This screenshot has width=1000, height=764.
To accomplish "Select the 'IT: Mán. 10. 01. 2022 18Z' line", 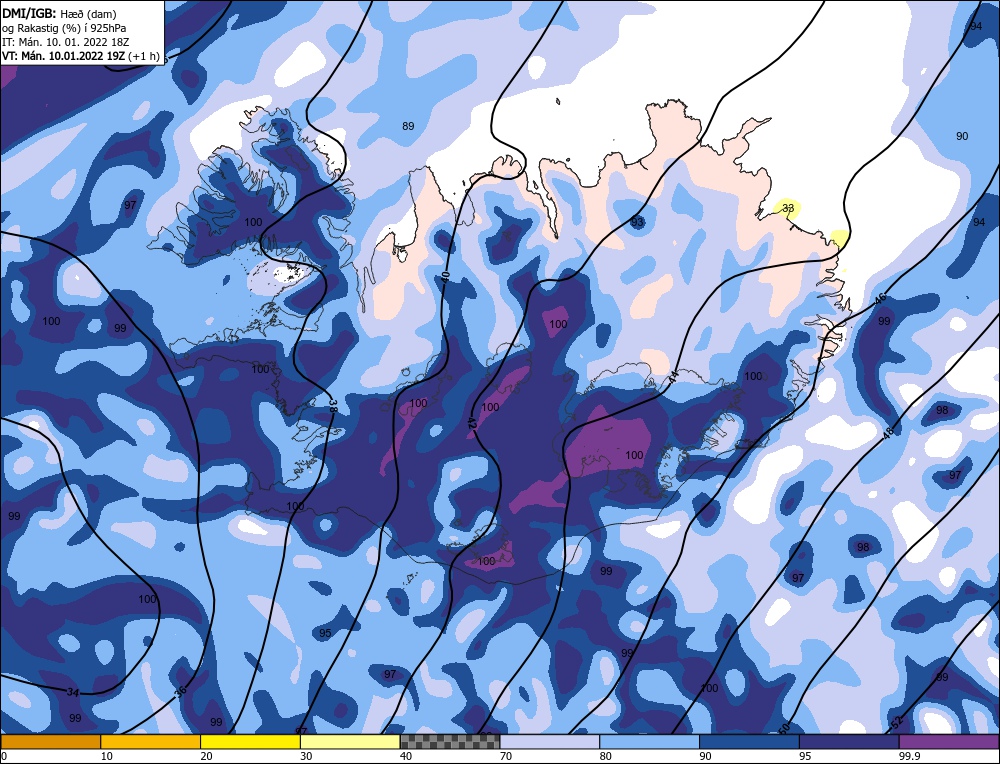I will pos(66,42).
